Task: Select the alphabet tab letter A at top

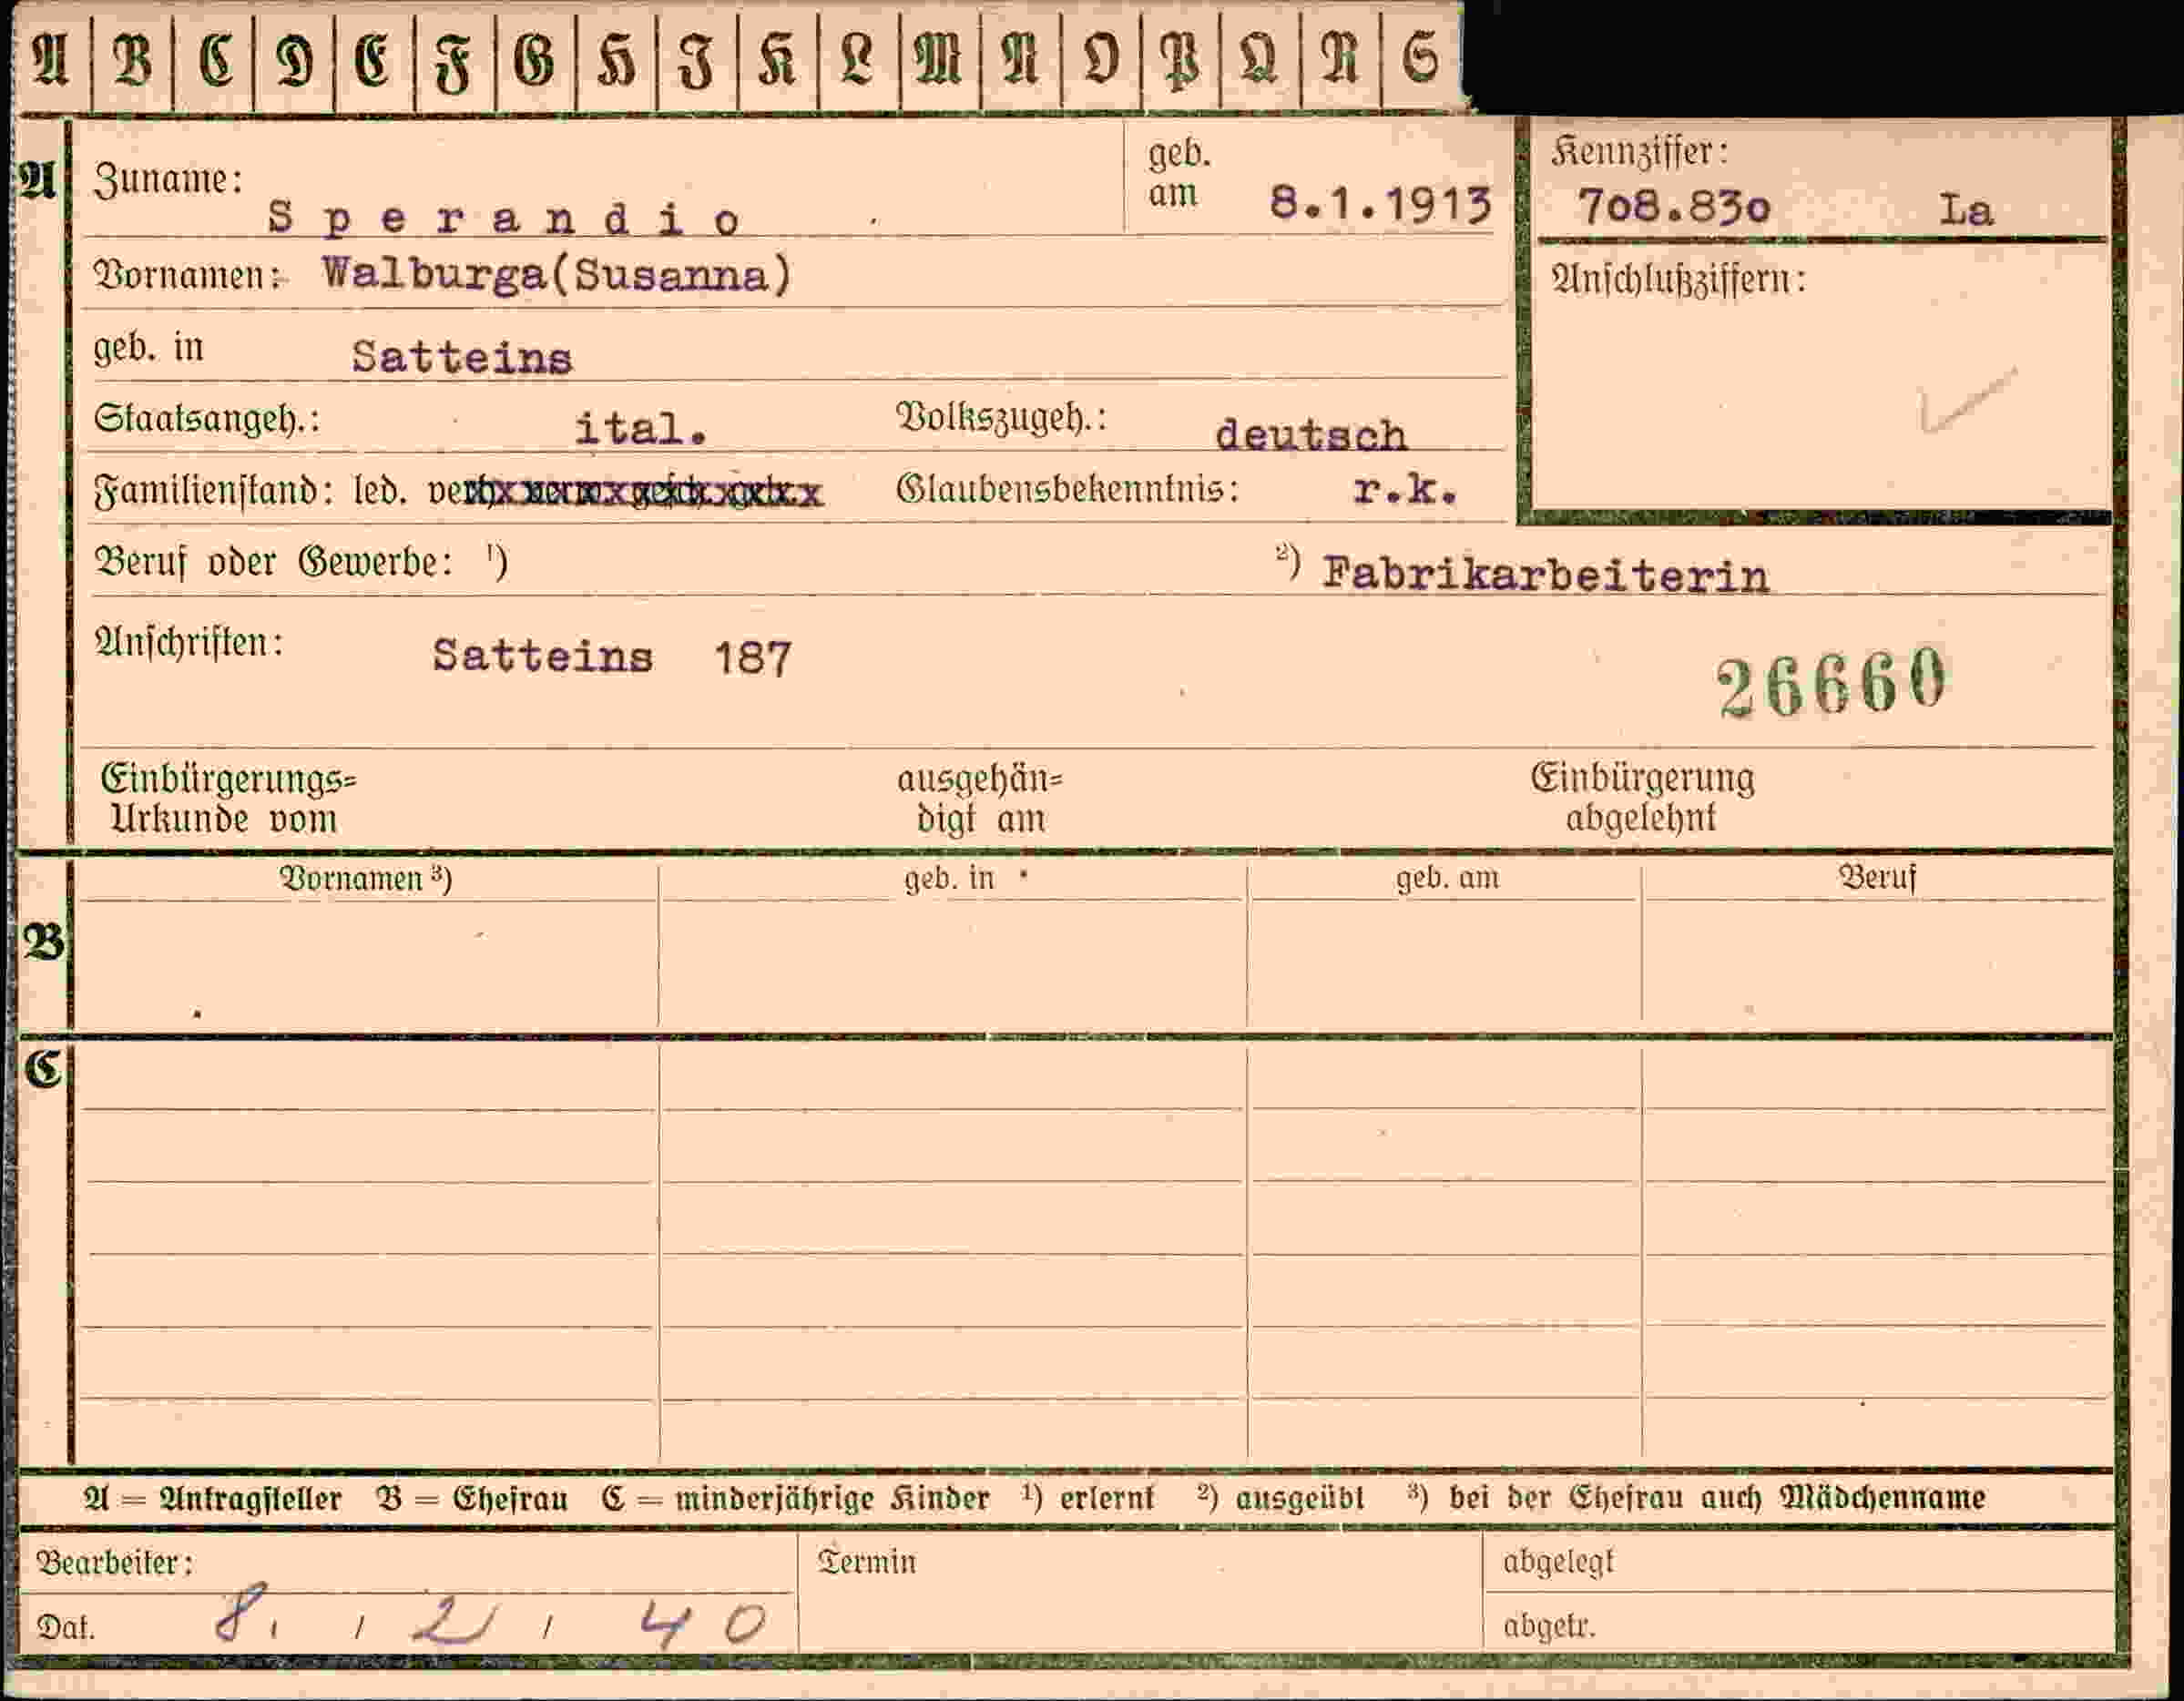Action: click(x=51, y=60)
